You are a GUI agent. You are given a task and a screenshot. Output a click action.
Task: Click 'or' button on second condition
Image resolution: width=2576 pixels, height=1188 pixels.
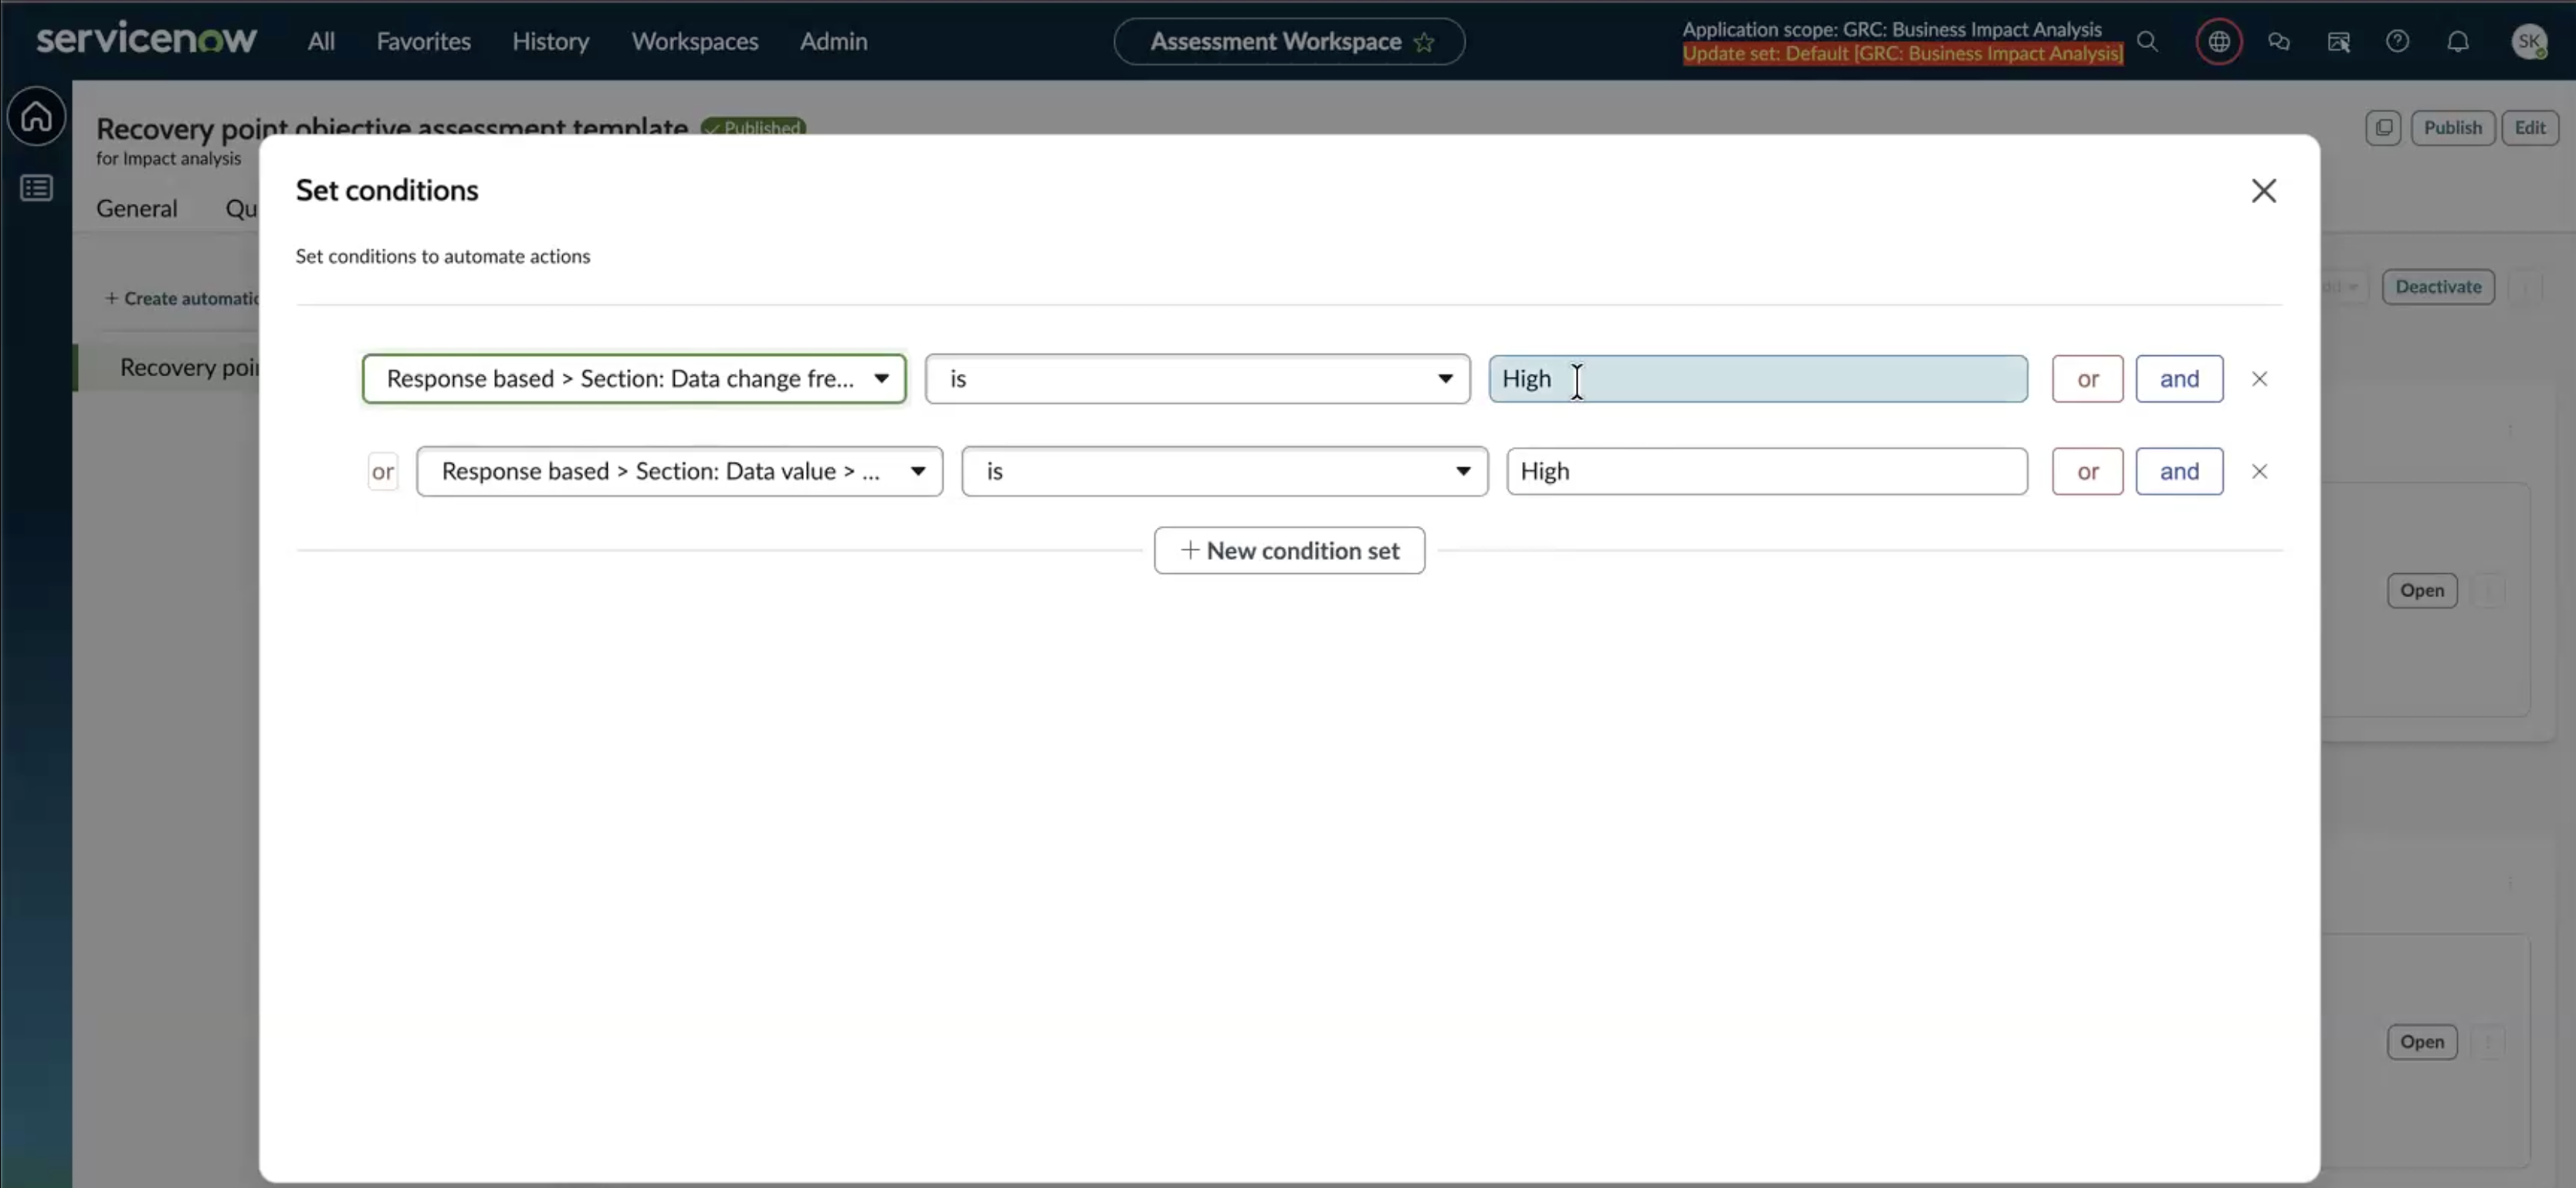coord(2087,471)
